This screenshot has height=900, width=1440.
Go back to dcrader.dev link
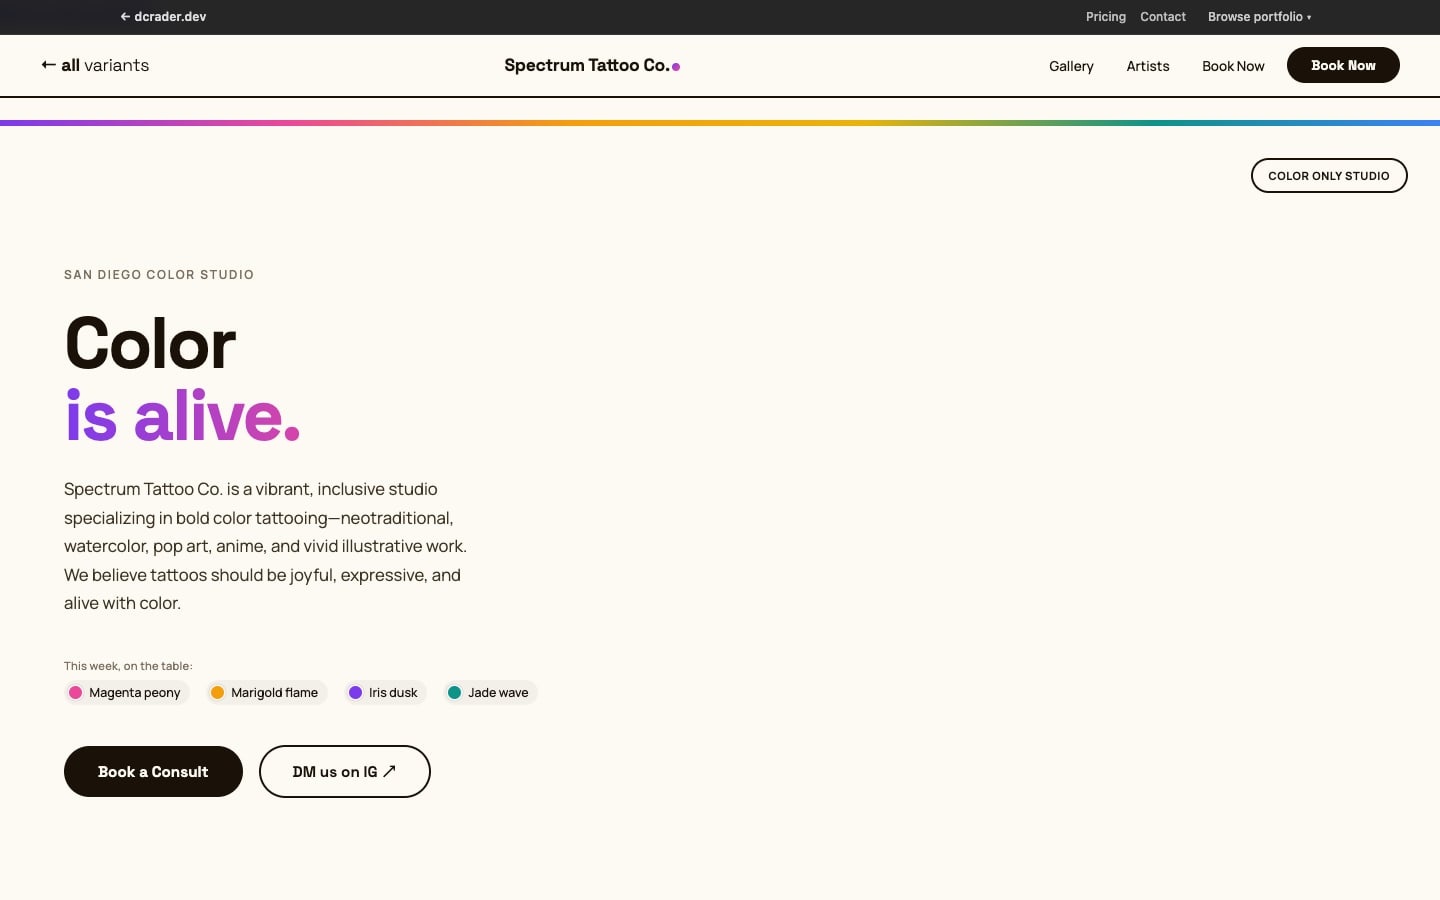(163, 17)
